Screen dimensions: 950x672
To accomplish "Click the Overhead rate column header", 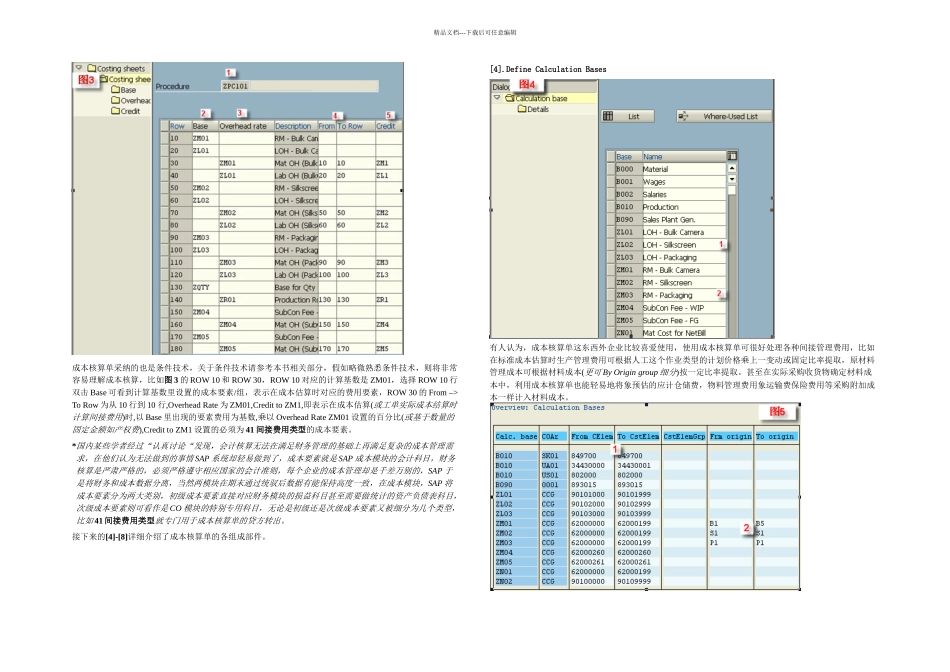I will 245,126.
